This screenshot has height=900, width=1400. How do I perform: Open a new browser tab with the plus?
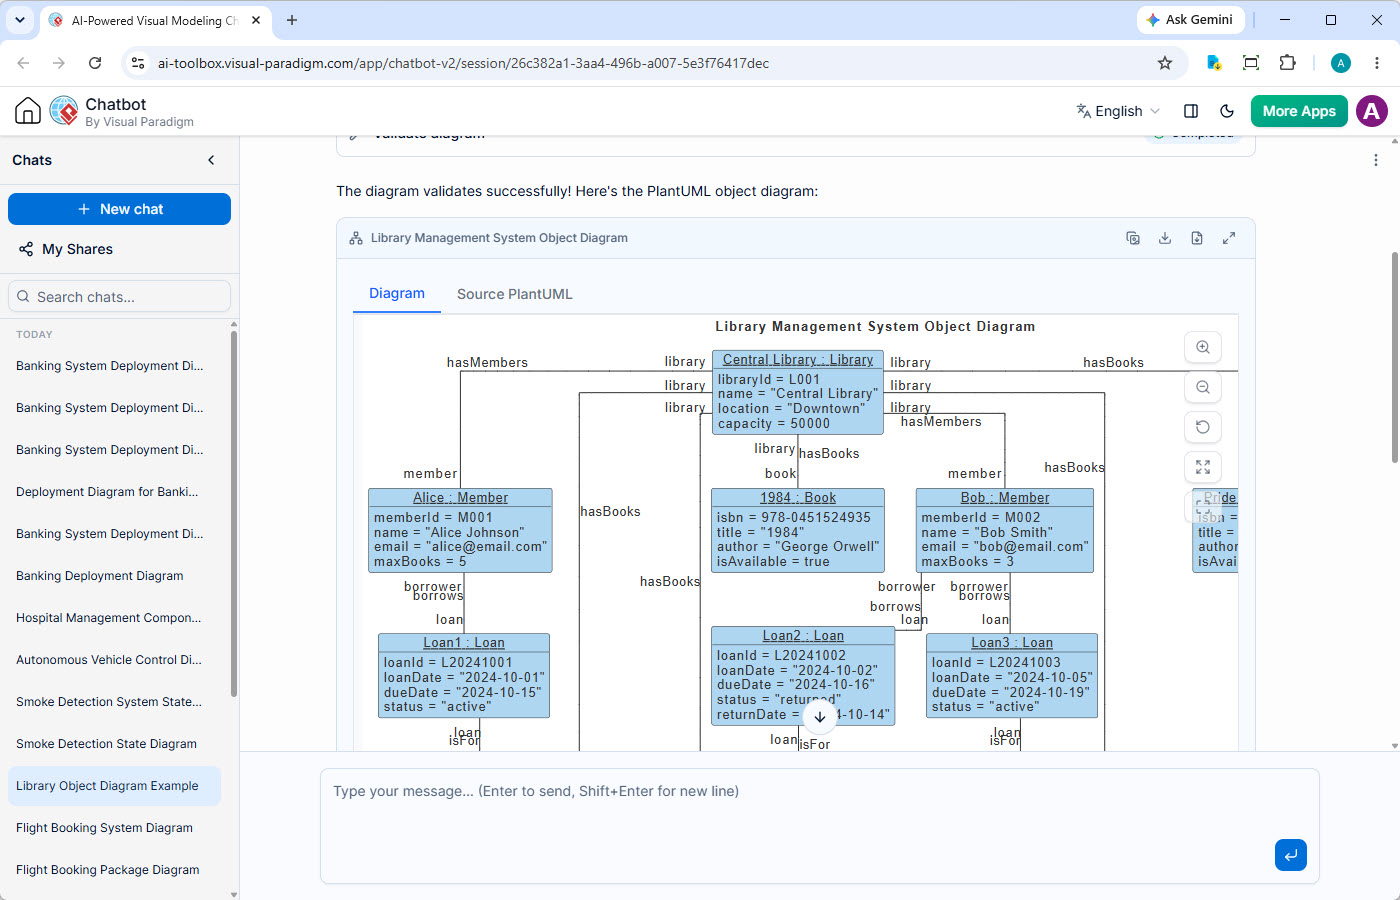[292, 20]
